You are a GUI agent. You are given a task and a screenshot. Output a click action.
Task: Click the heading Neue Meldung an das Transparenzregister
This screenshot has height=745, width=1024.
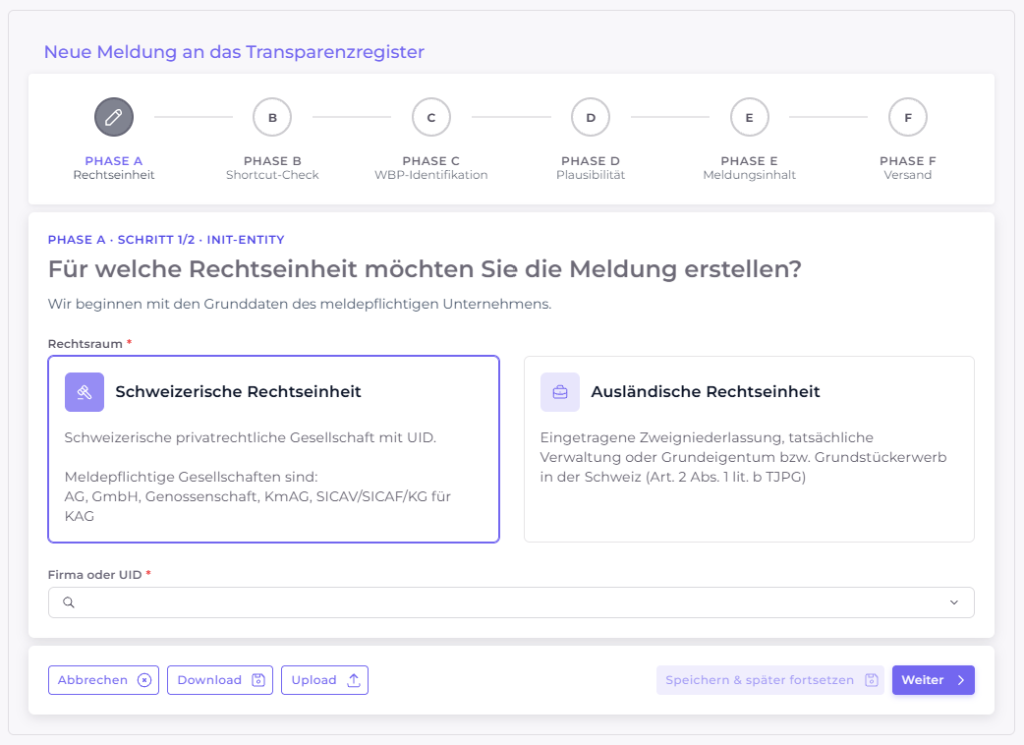click(234, 52)
